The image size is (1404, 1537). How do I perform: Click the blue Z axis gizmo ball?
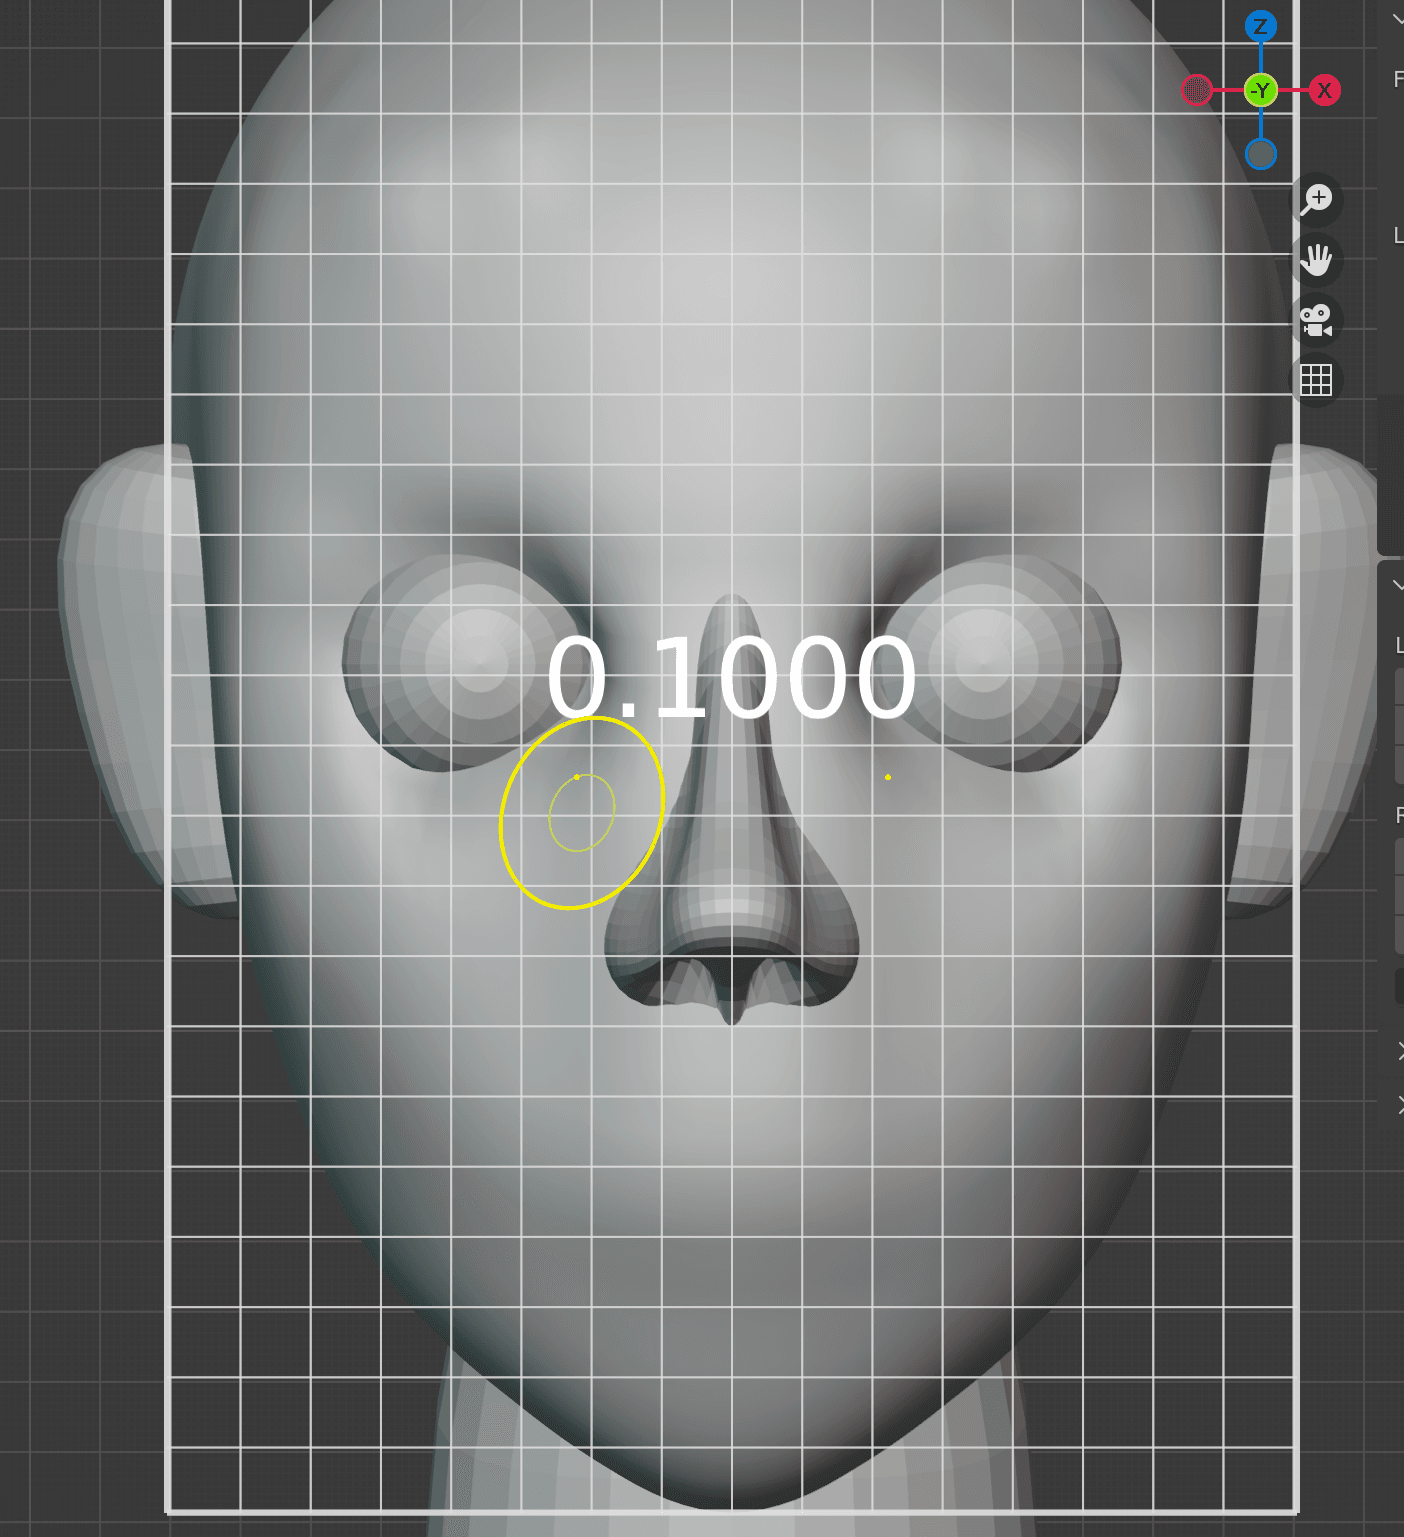pos(1260,27)
